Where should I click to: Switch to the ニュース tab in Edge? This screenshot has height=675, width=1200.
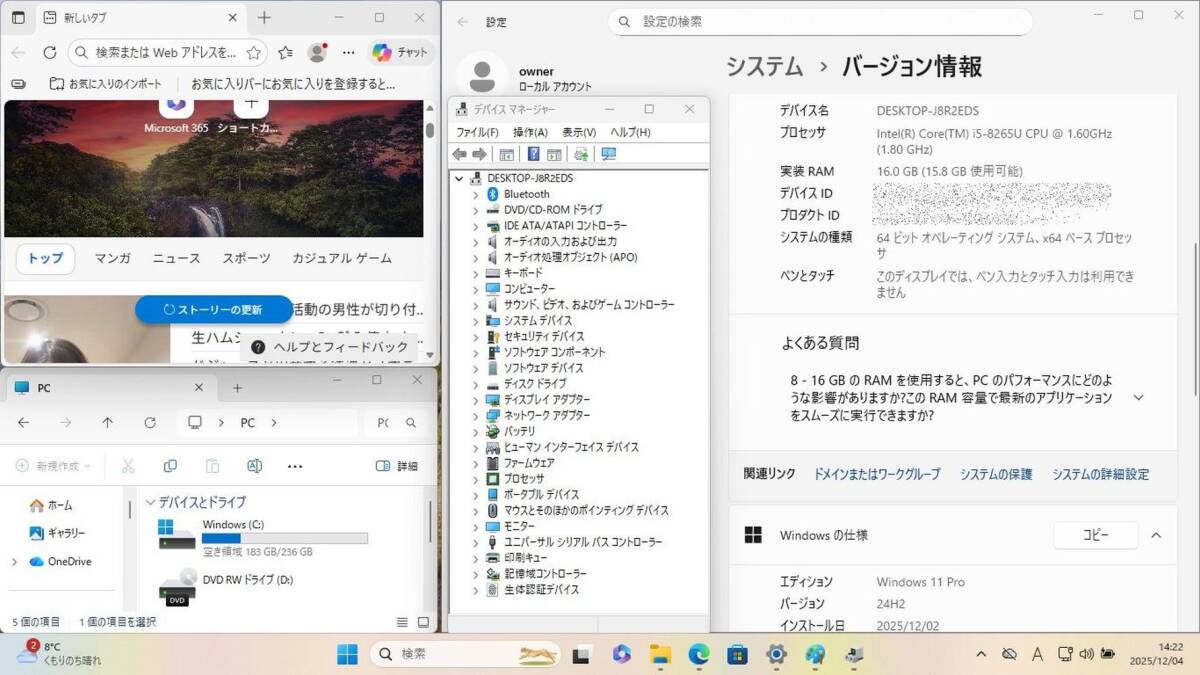(176, 258)
